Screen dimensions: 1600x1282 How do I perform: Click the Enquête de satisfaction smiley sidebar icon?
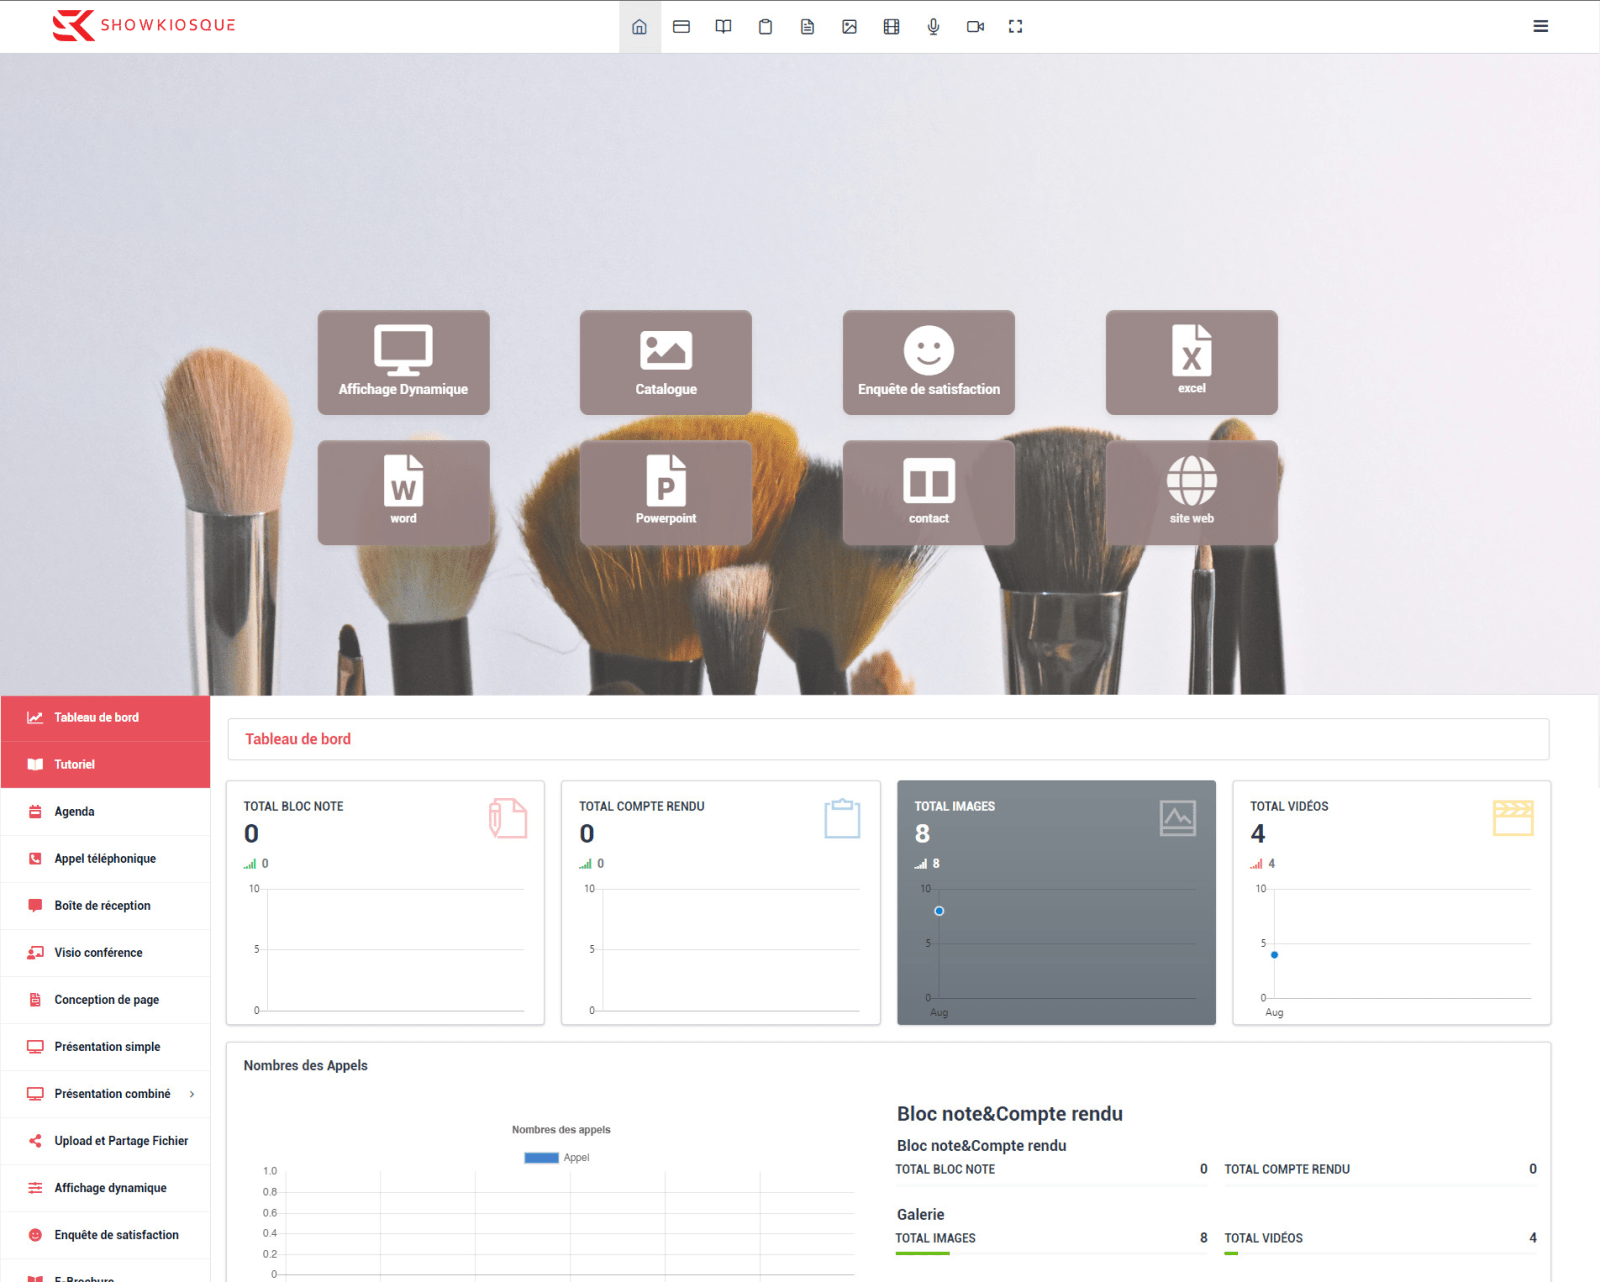[x=35, y=1235]
